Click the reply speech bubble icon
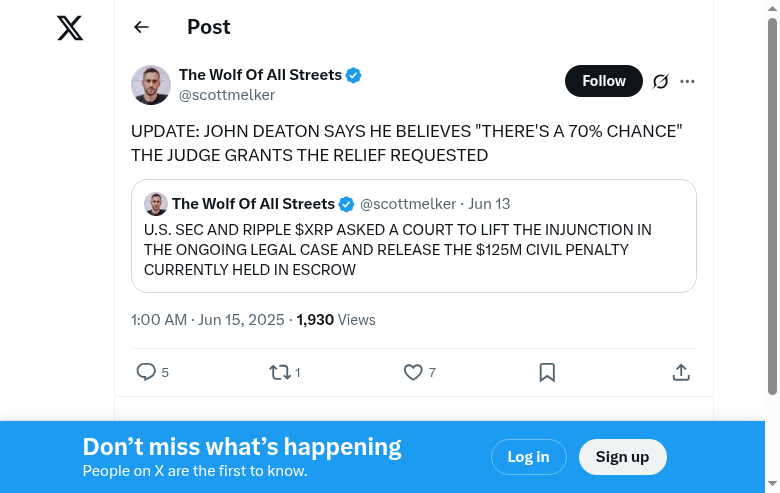The image size is (780, 493). pyautogui.click(x=146, y=372)
